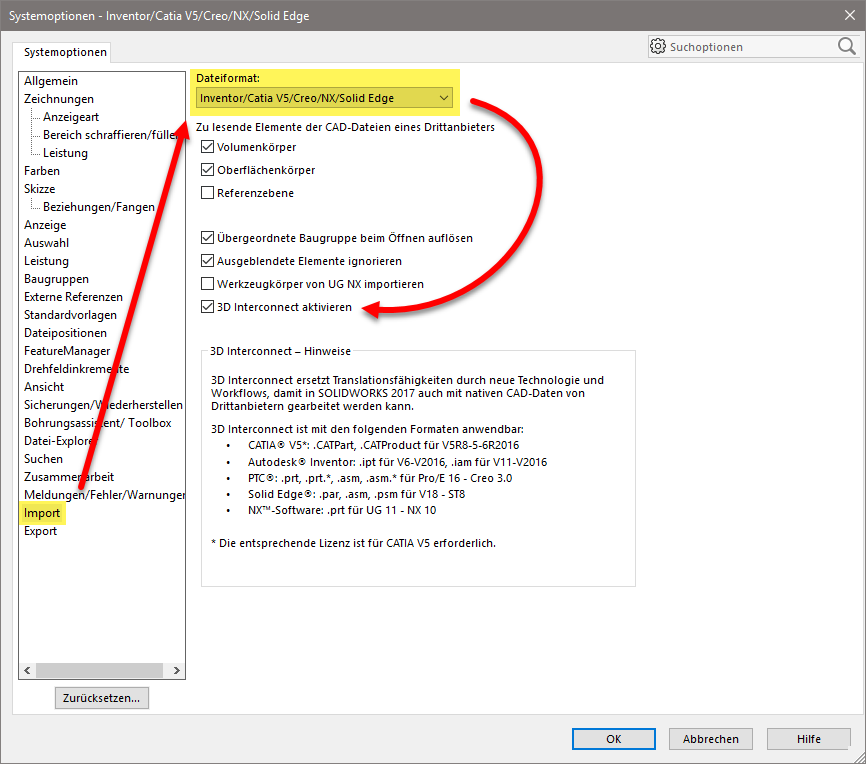Toggle 3D Interconnect aktivieren checkbox
The image size is (866, 764).
(x=208, y=307)
